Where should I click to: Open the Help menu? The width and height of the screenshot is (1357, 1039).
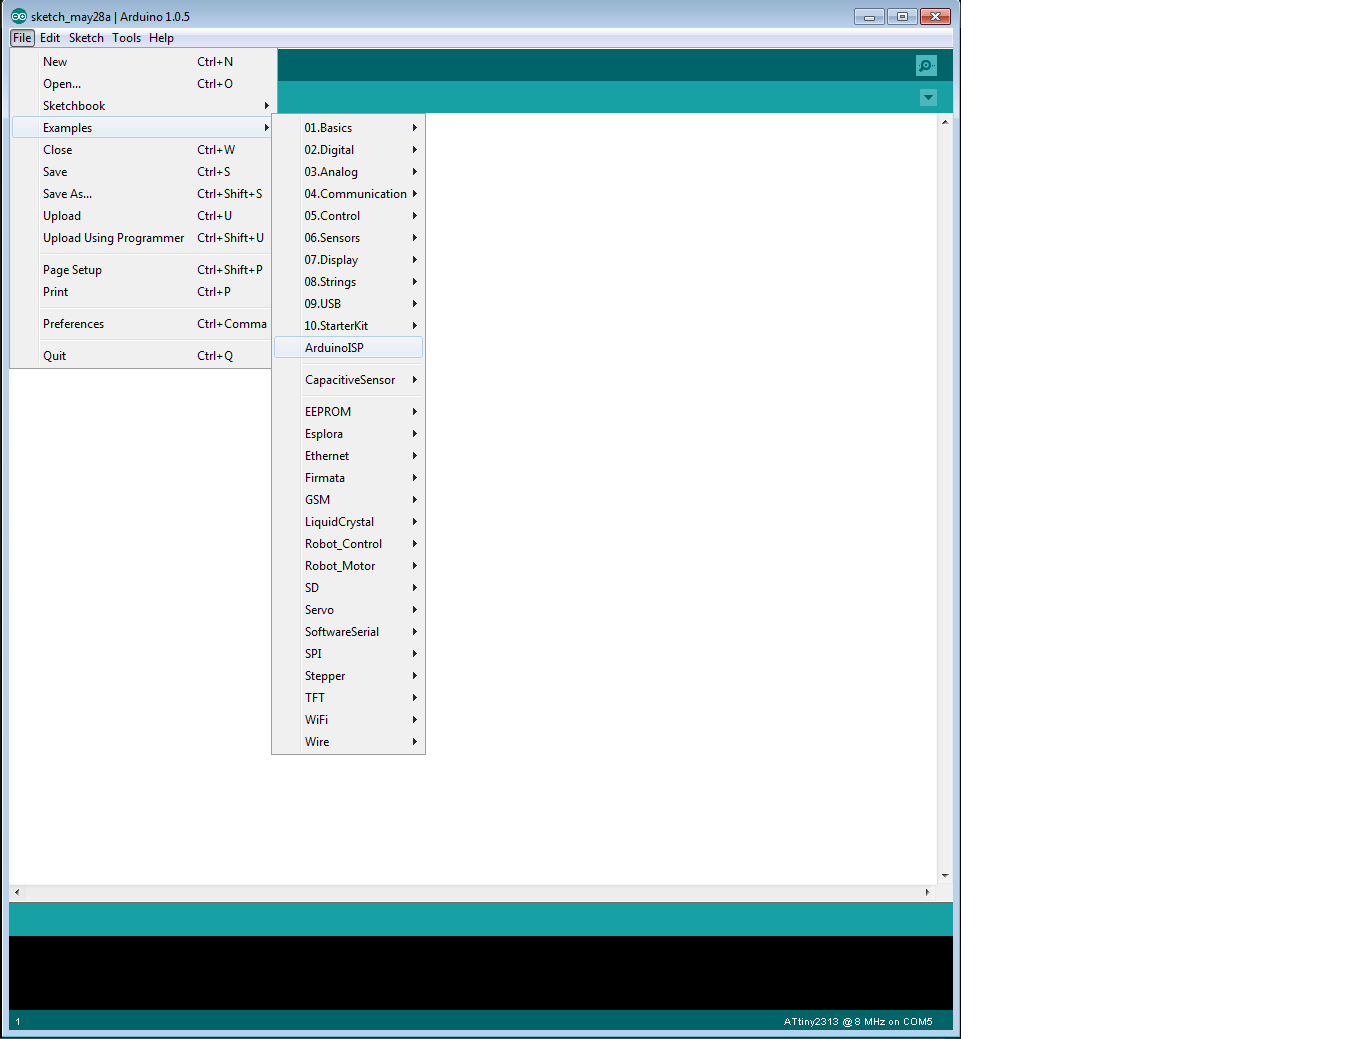(x=161, y=38)
